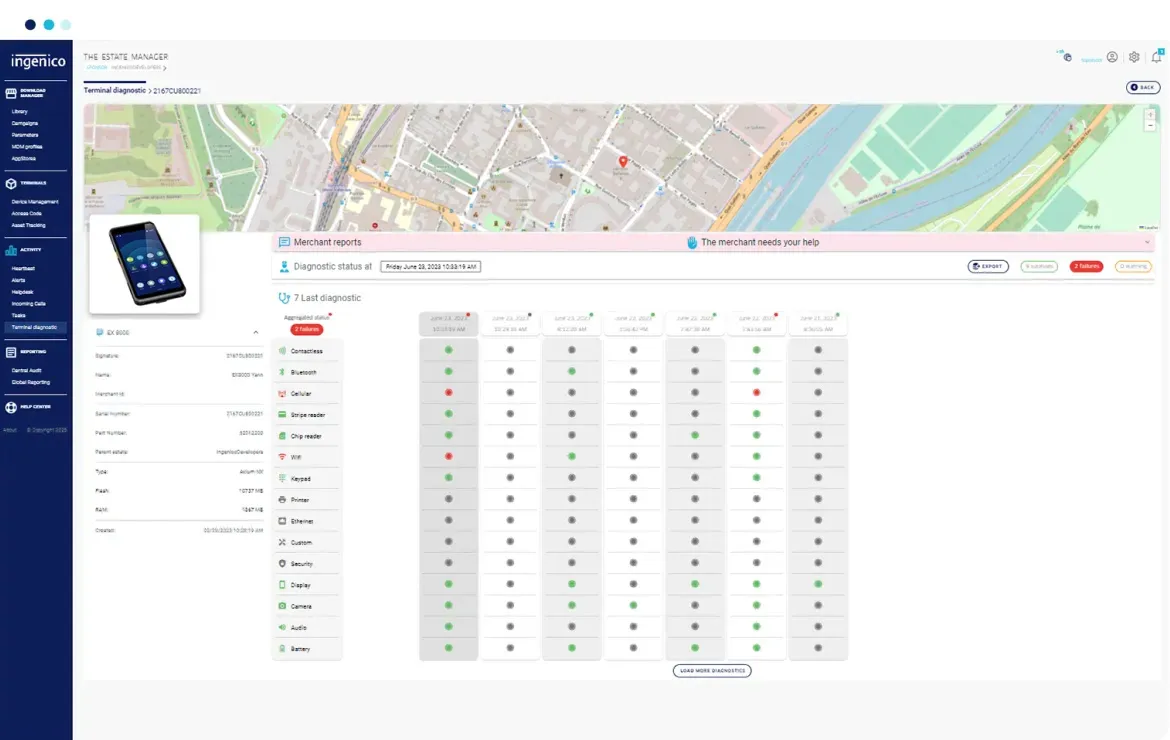Open the Diagnostic status date picker
The image size is (1170, 740).
[431, 267]
